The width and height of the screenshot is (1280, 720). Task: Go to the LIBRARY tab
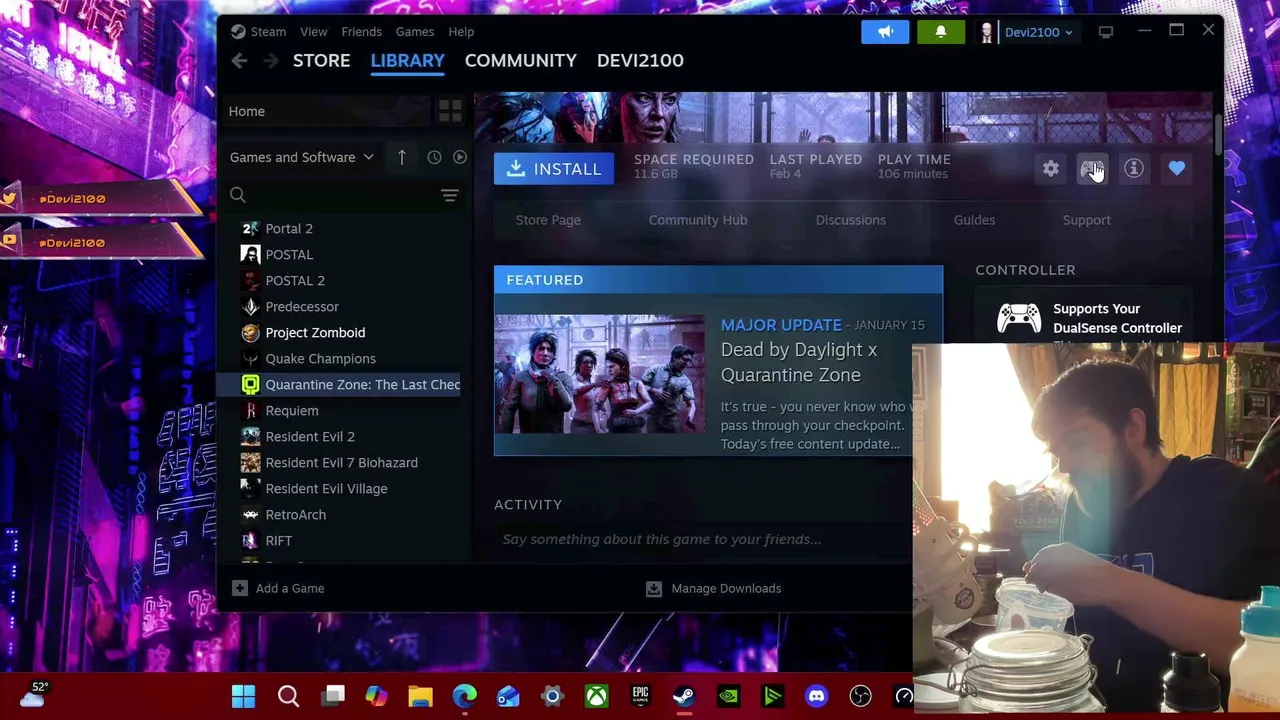[x=408, y=60]
